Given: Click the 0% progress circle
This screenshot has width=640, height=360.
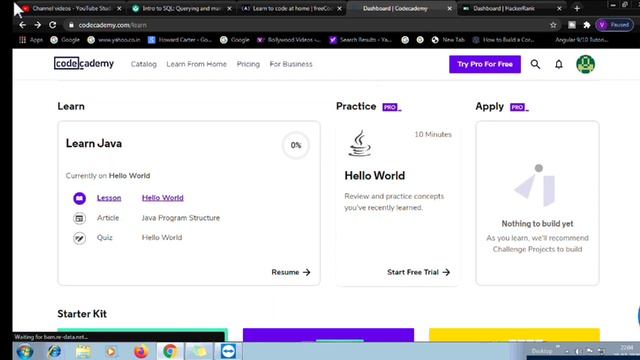Looking at the screenshot, I should (x=296, y=145).
